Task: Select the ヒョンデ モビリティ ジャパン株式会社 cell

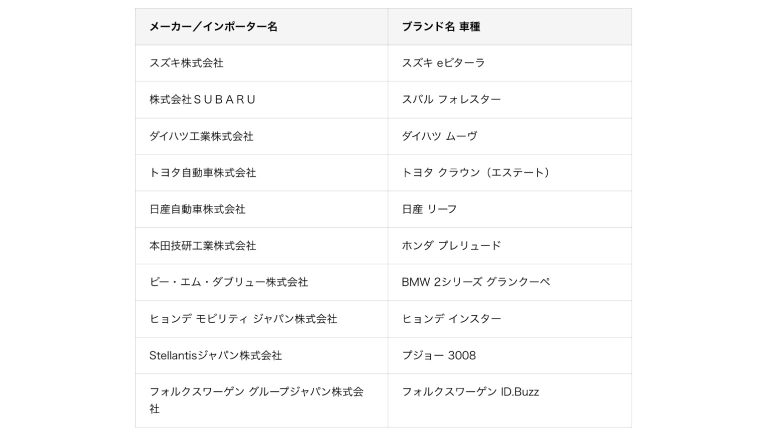Action: [x=242, y=319]
